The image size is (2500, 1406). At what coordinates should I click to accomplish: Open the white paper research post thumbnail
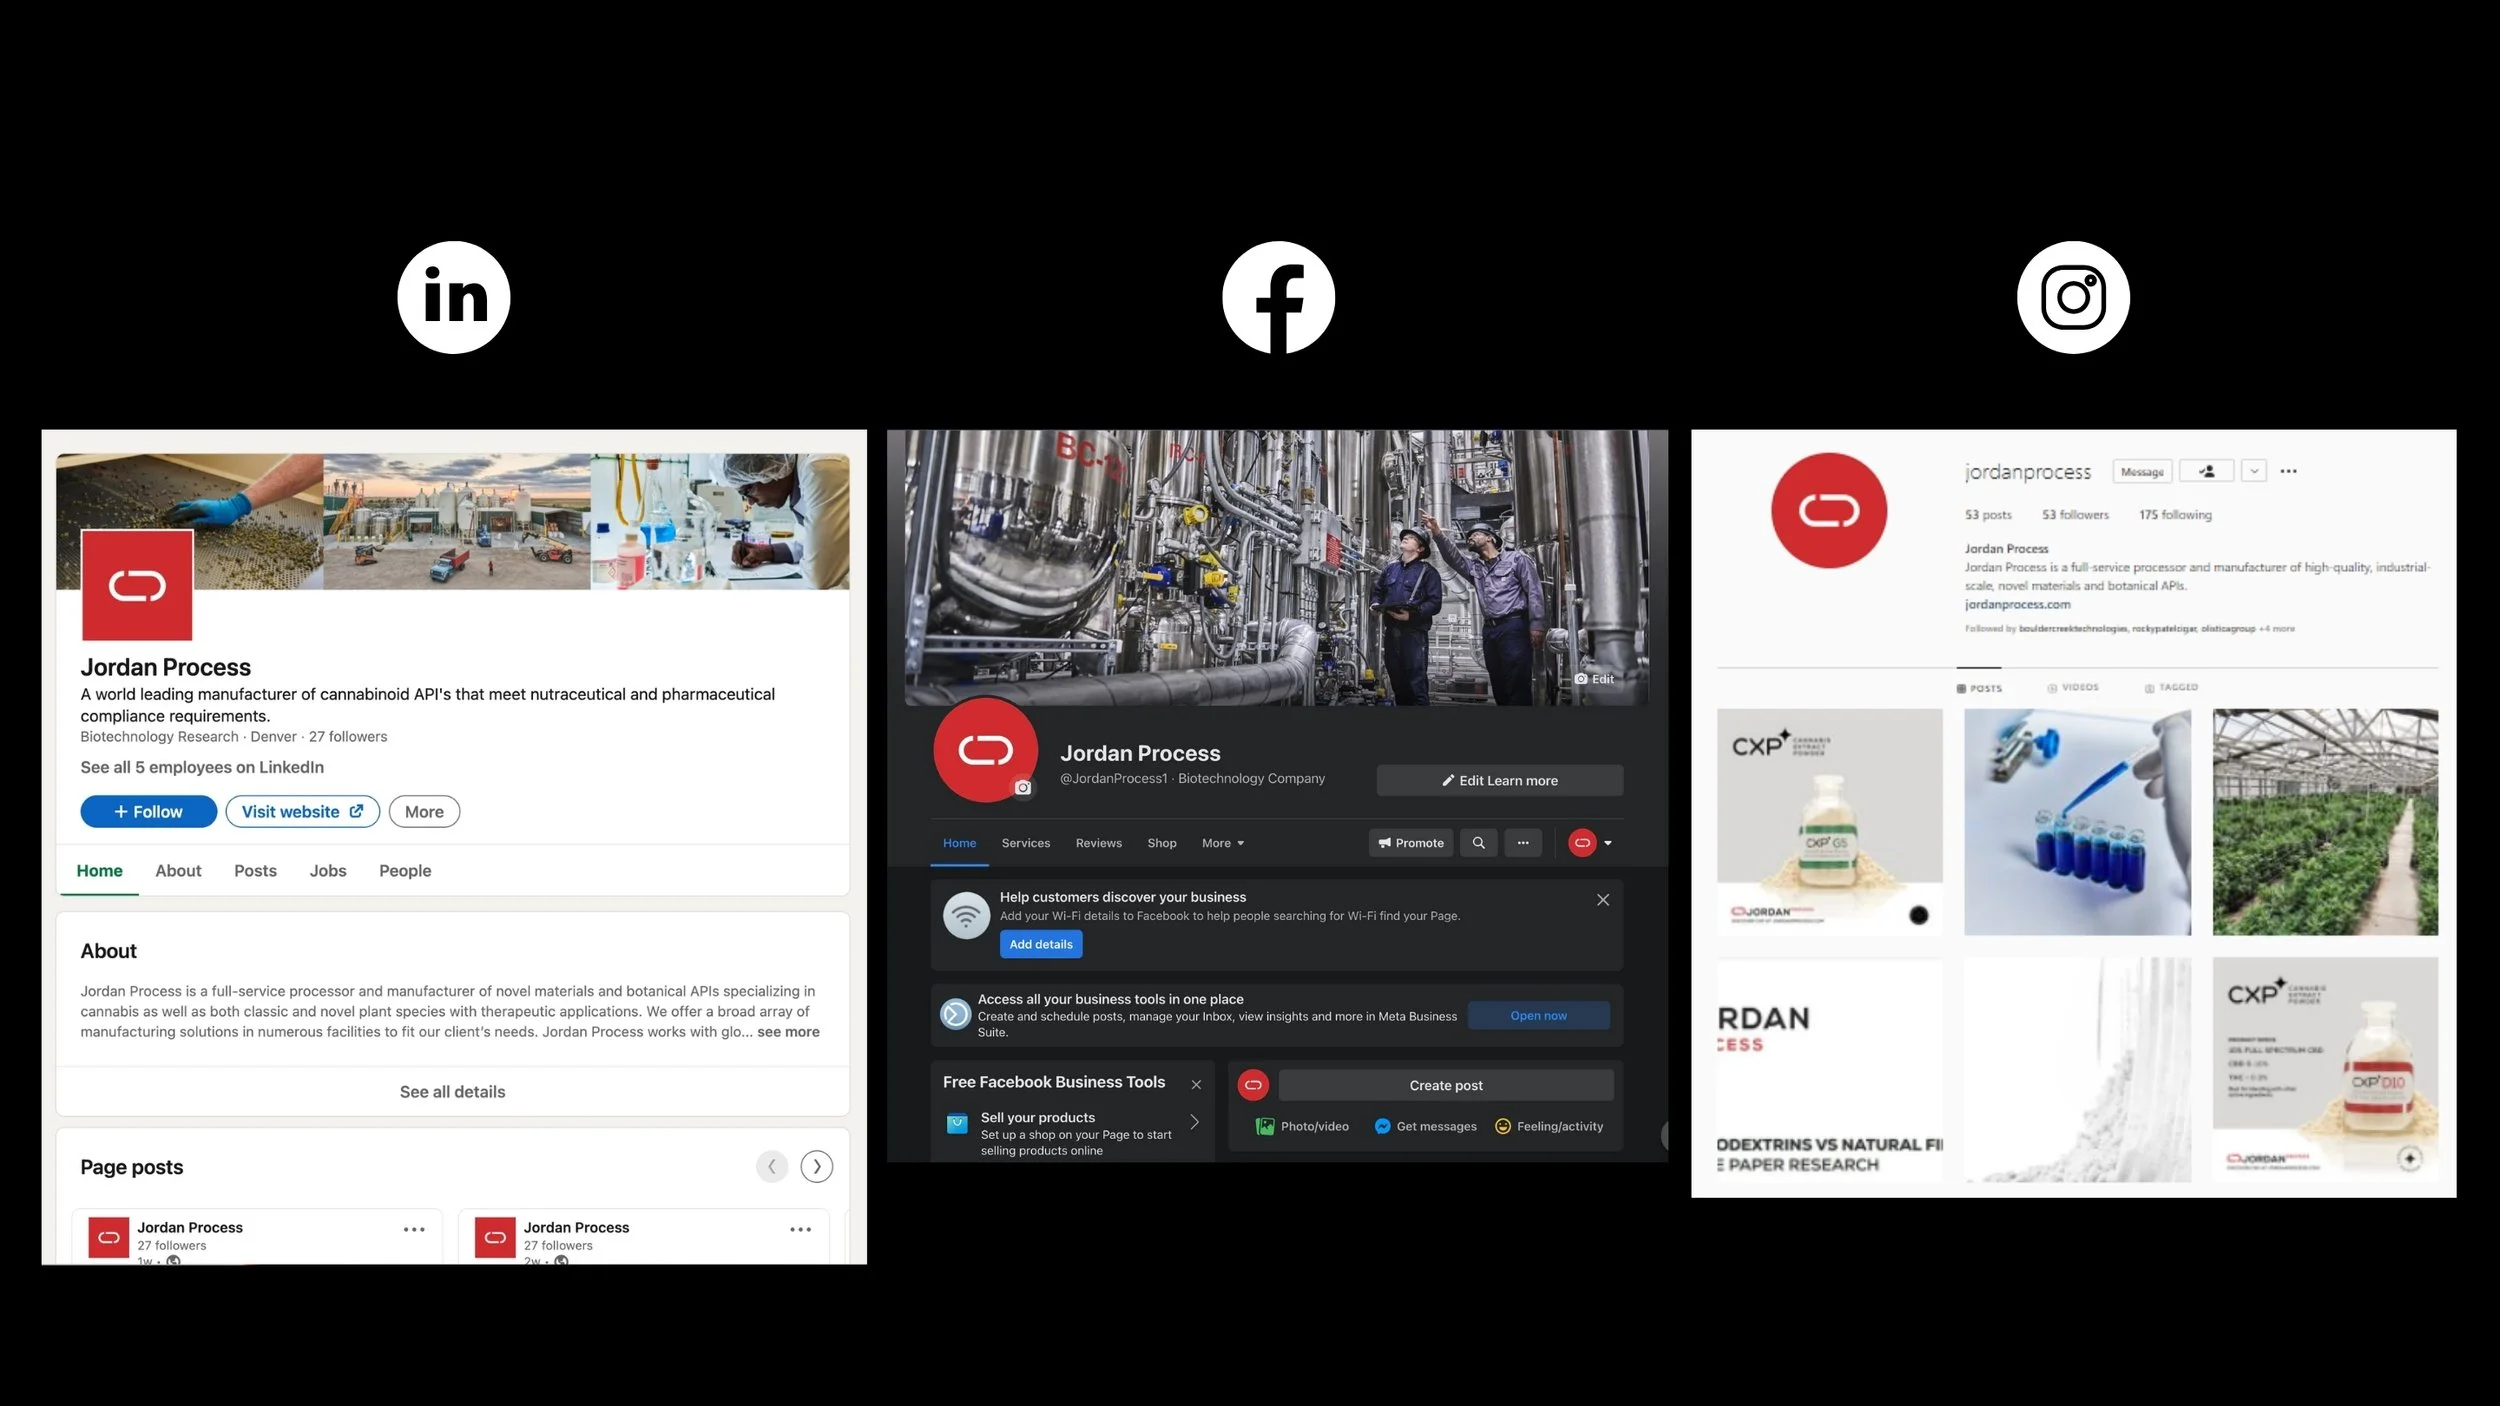tap(1829, 1069)
